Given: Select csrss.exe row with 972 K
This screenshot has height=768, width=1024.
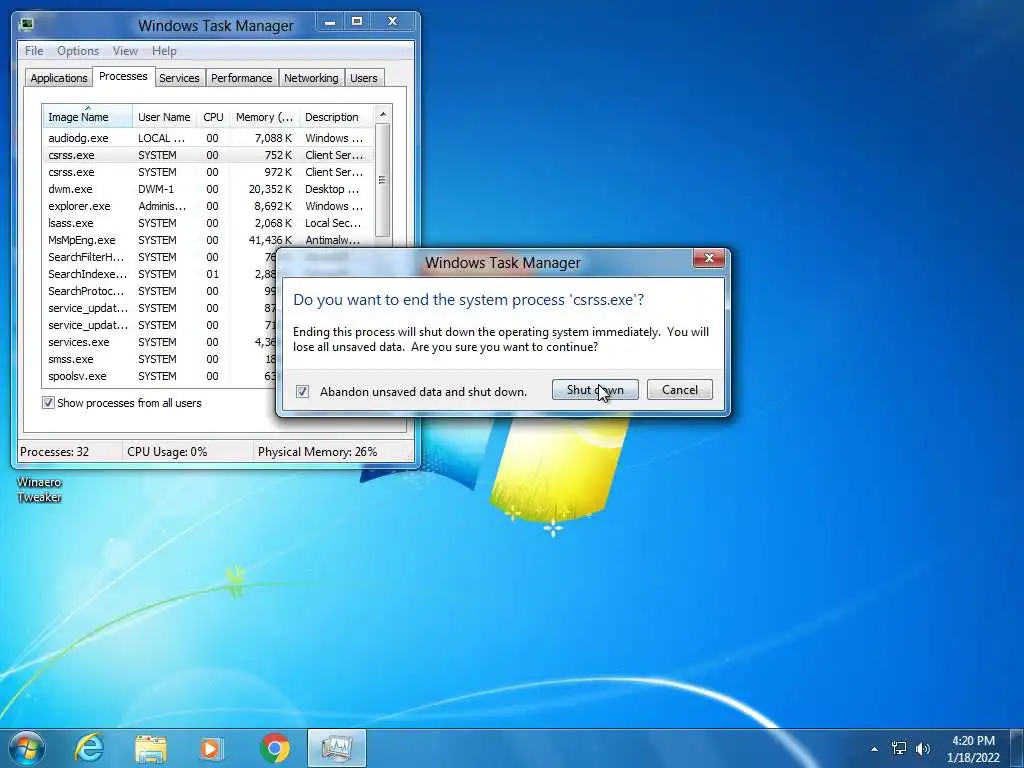Looking at the screenshot, I should point(208,172).
